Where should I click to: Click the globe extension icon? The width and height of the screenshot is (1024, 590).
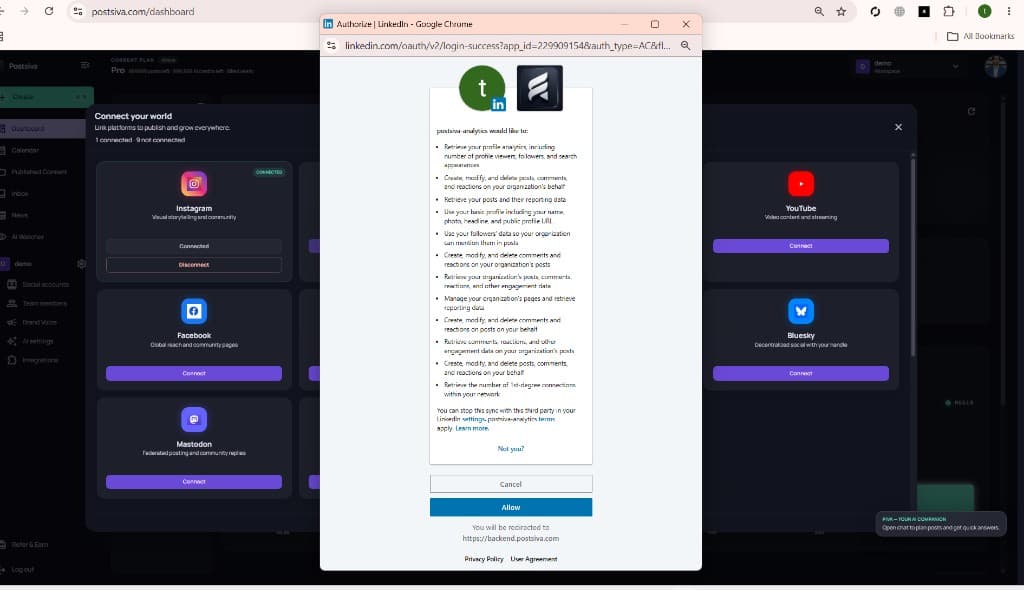pos(899,11)
